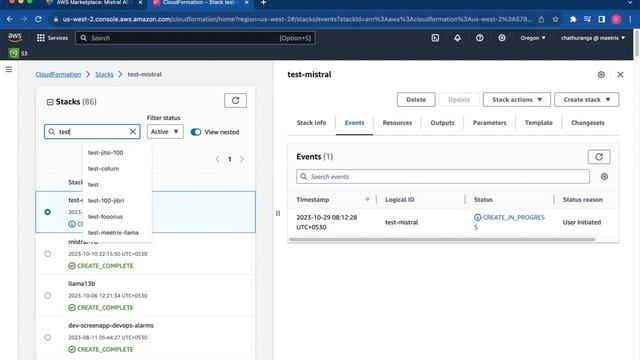
Task: Toggle the View nested switch
Action: 196,132
